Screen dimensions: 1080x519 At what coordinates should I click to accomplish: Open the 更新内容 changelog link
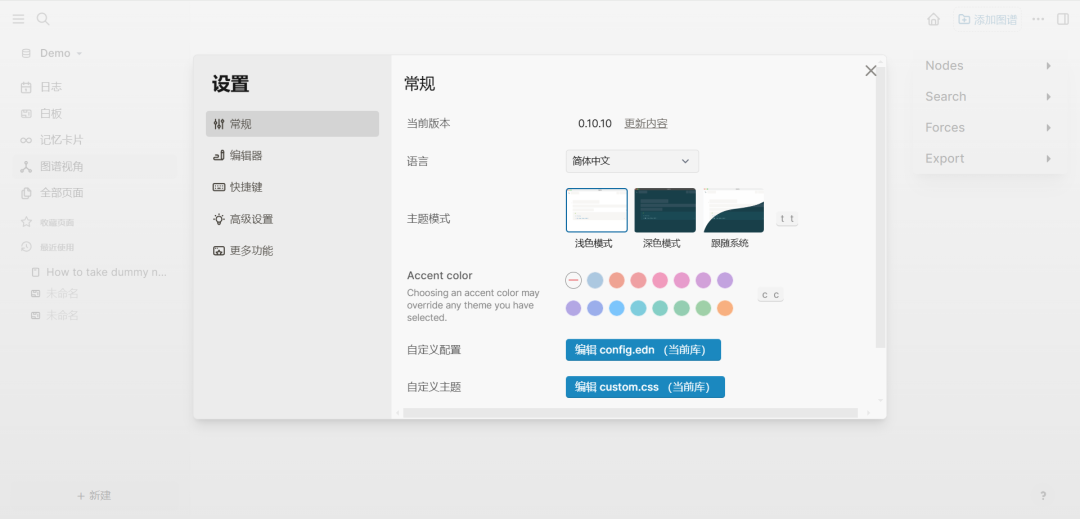pos(645,123)
